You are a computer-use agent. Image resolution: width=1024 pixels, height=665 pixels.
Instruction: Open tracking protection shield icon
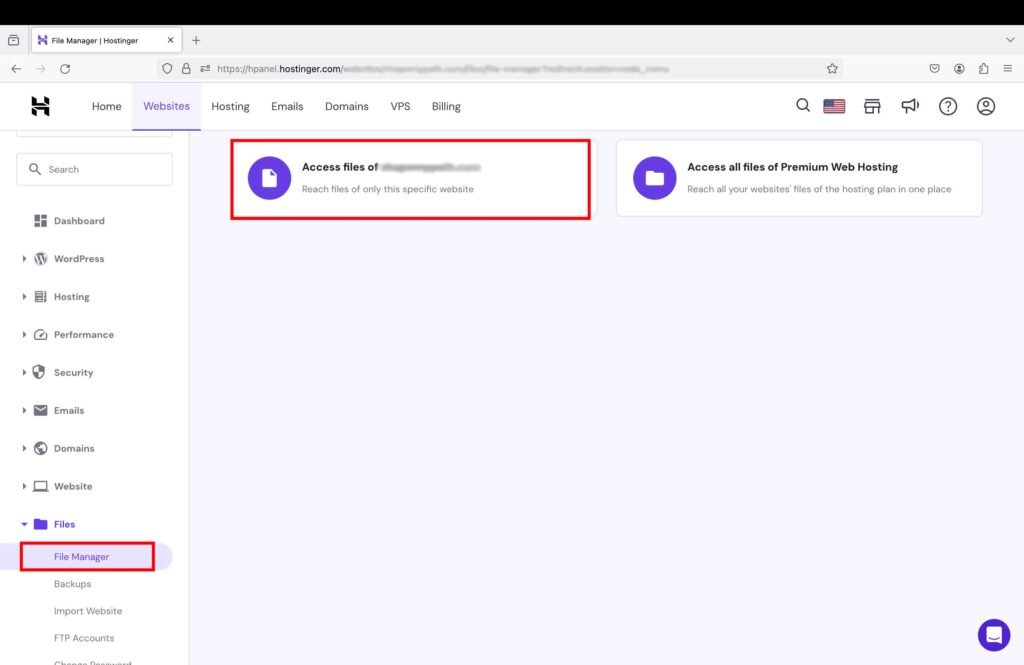167,69
